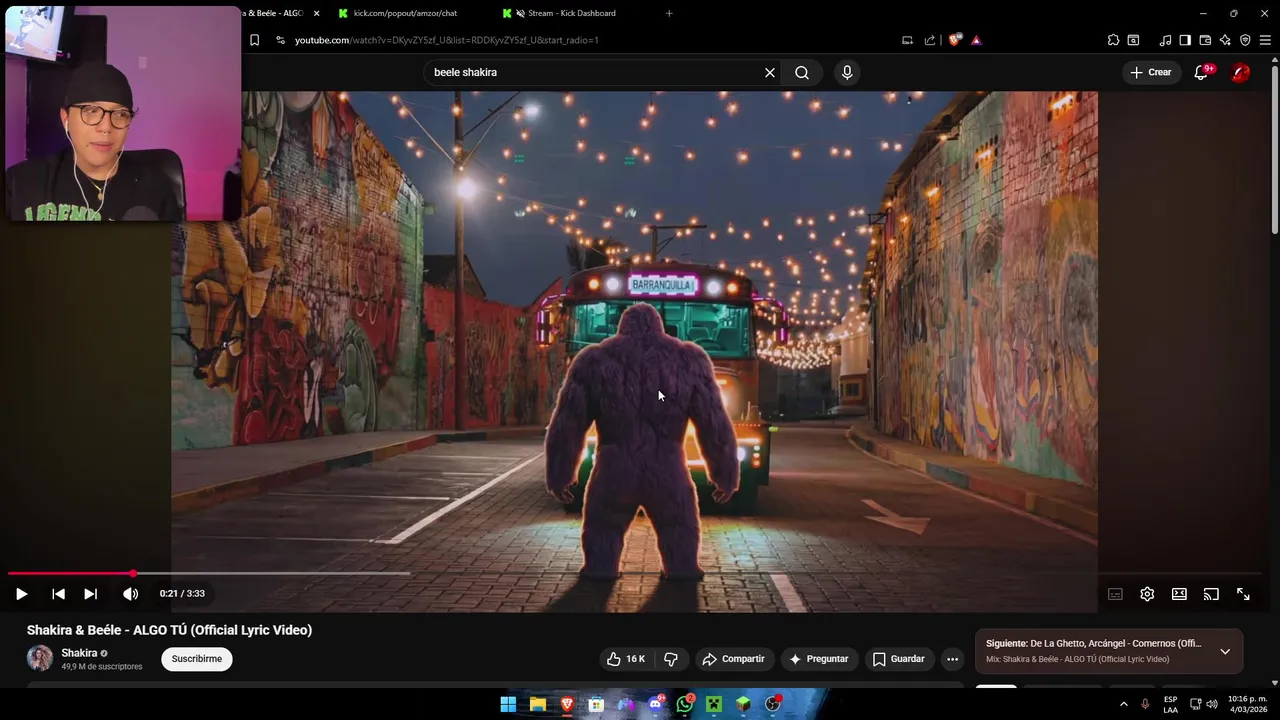
Task: Switch to the kick.com popout chat tab
Action: [x=405, y=13]
